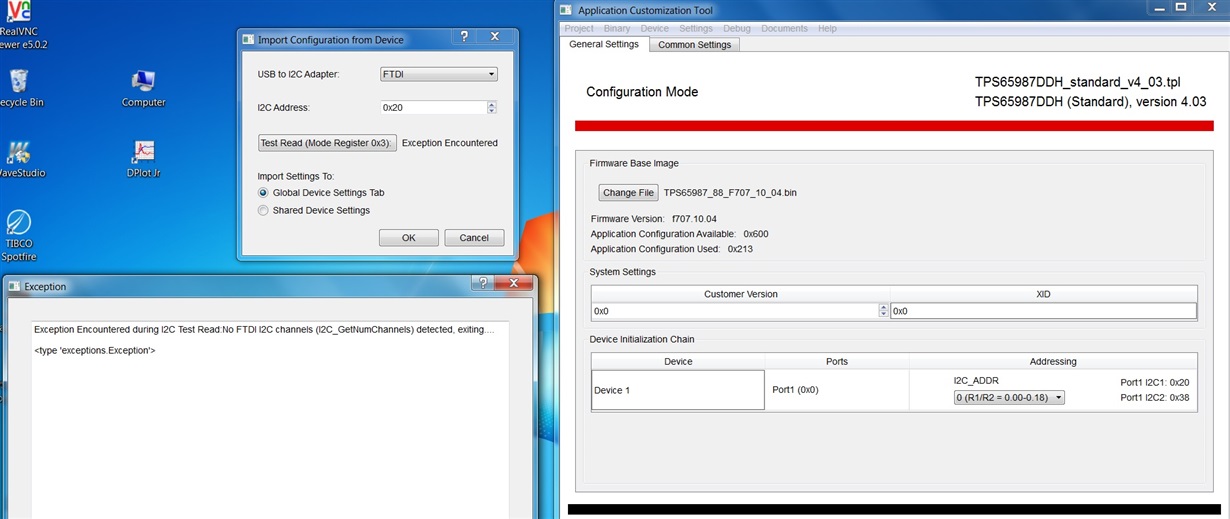Click Test Read (Mode Register 0x3) button

point(327,143)
